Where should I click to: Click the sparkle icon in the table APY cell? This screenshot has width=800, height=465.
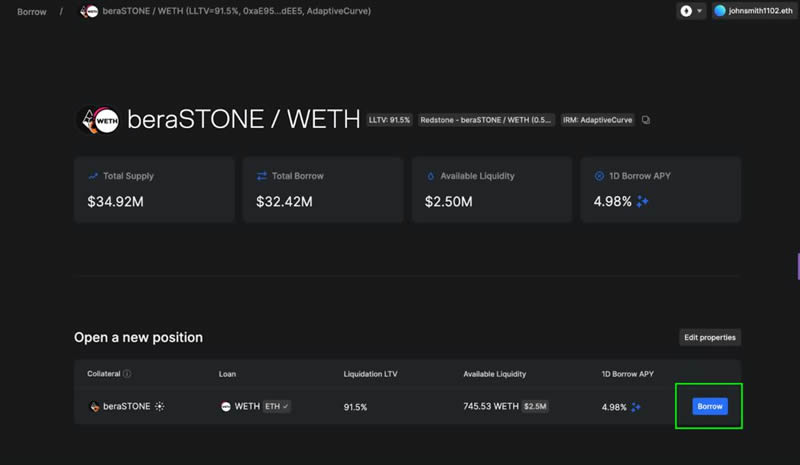[636, 407]
